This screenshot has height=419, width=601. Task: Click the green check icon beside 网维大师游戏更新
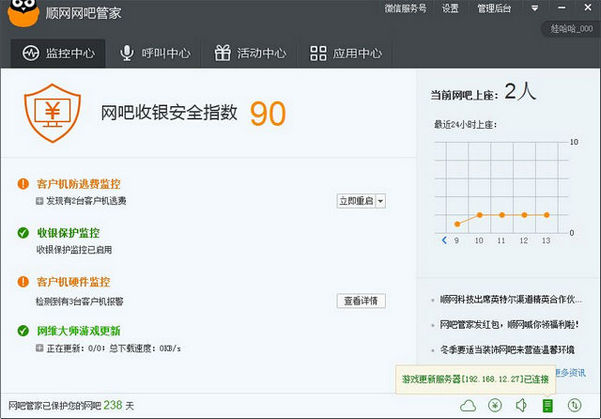point(23,330)
